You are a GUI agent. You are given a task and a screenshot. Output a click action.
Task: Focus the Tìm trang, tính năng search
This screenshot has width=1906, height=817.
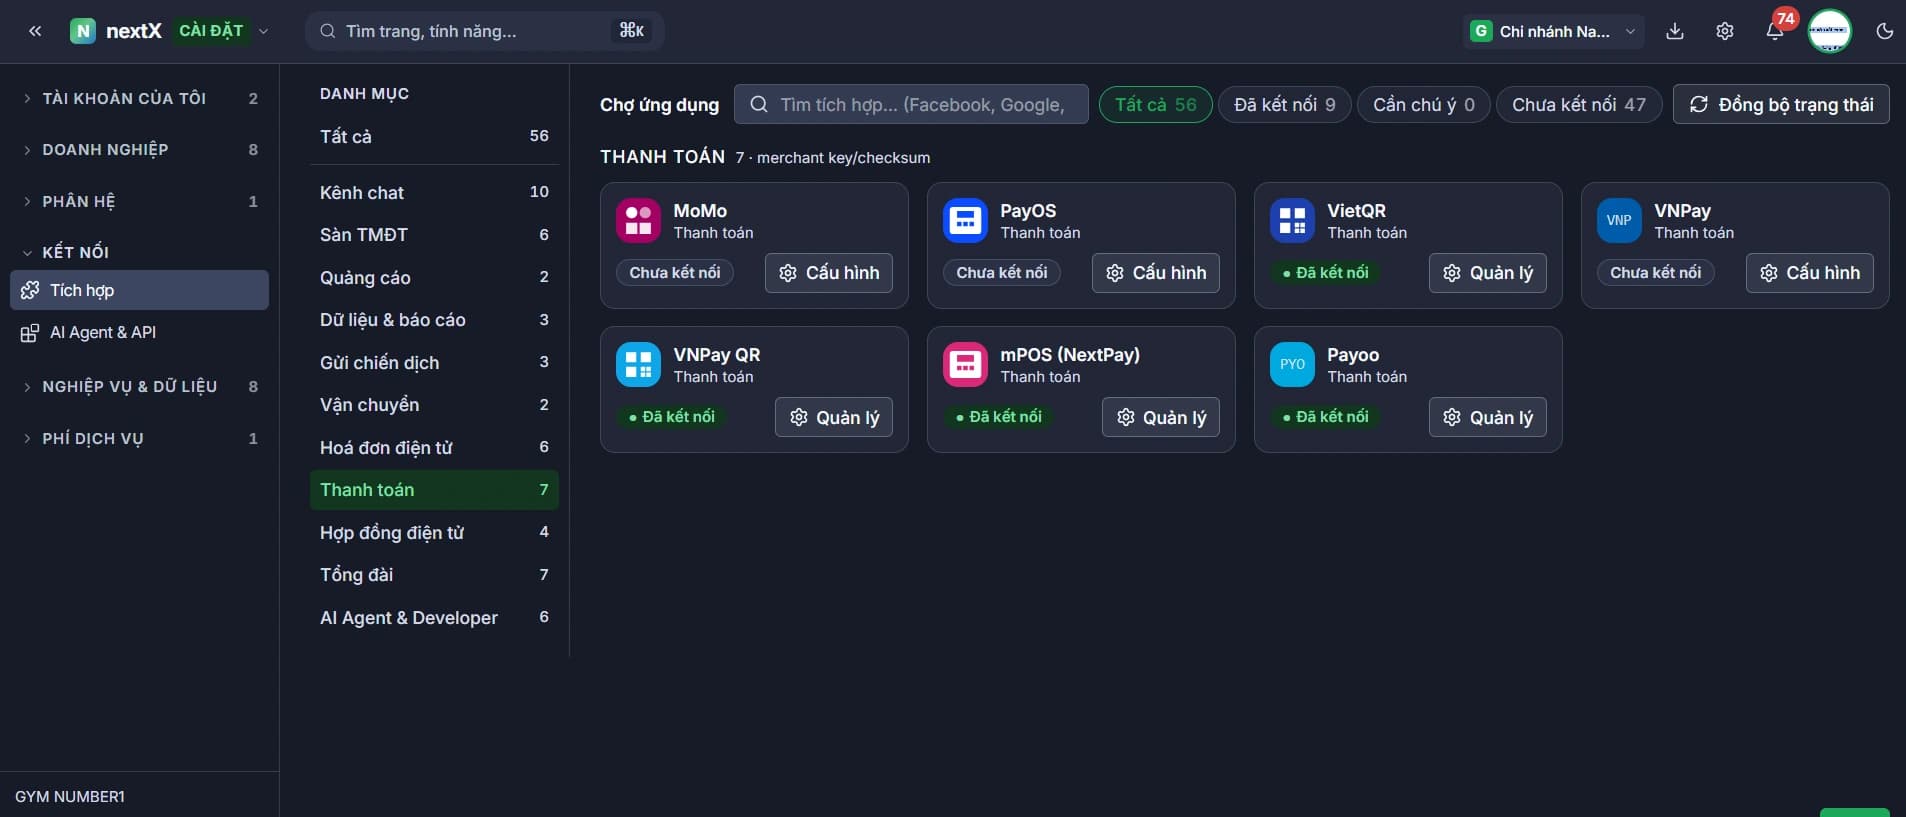485,31
